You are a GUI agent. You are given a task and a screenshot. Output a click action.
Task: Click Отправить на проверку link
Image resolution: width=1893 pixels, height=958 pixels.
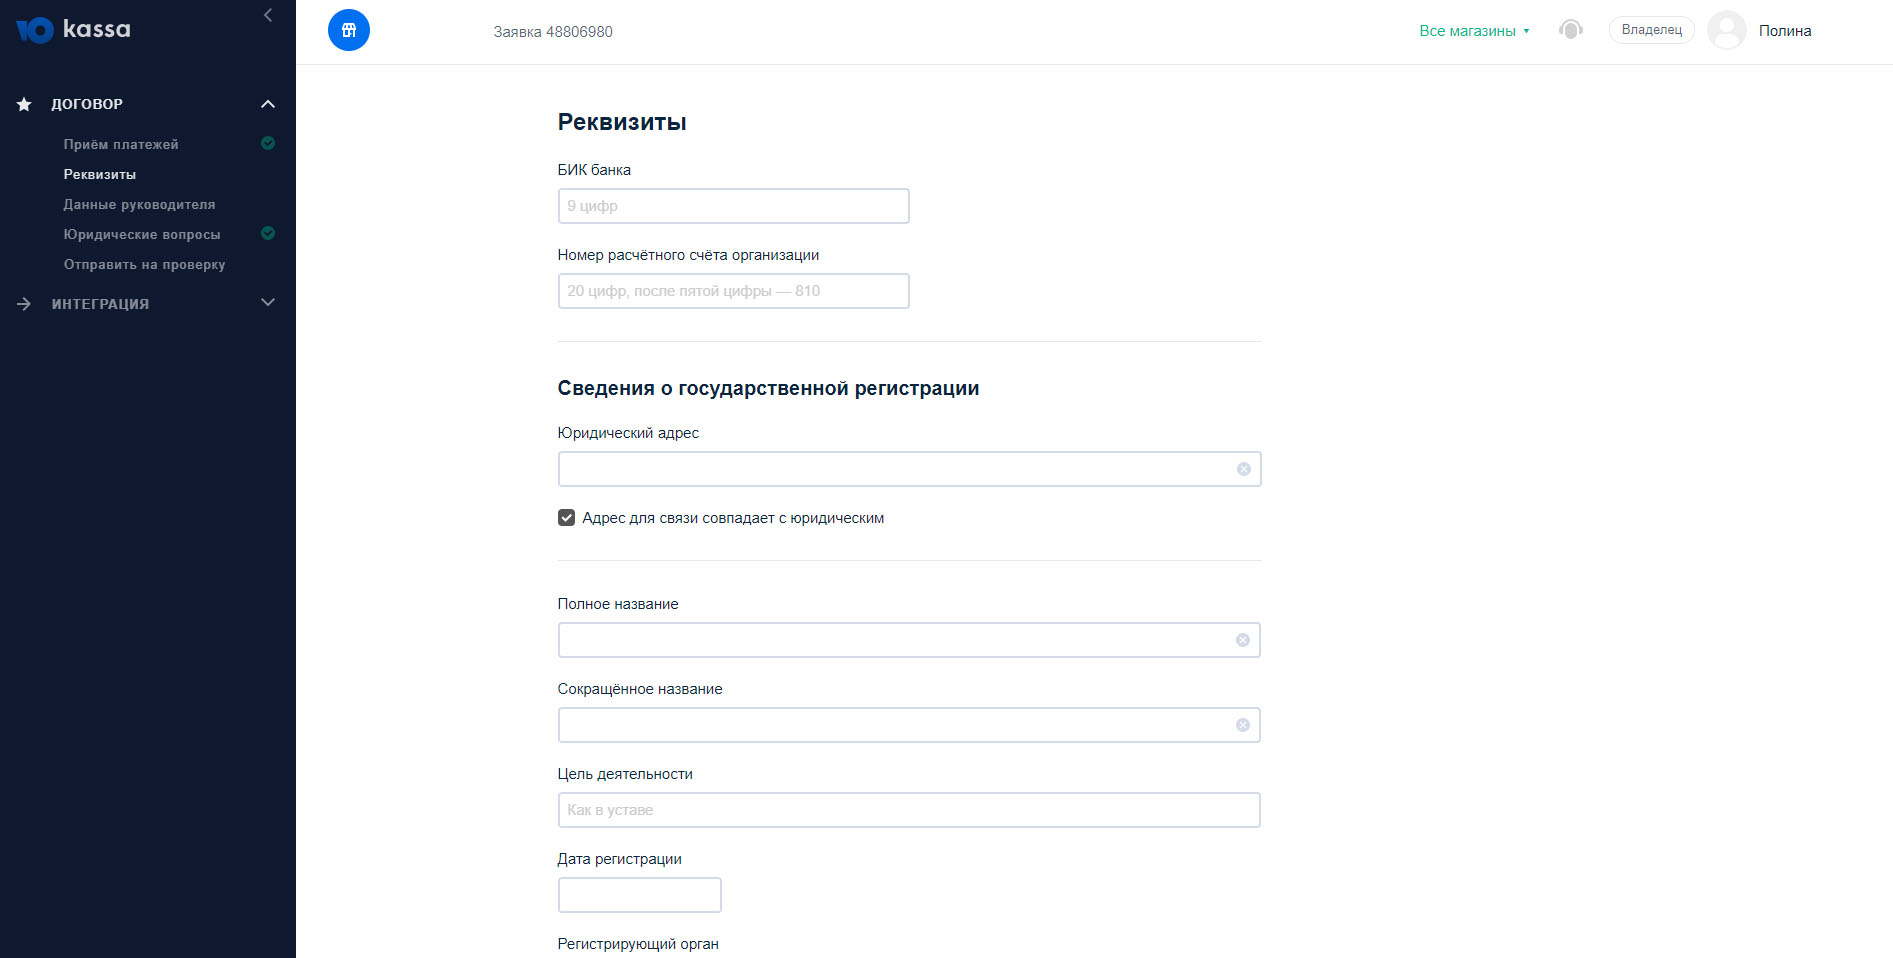tap(144, 264)
